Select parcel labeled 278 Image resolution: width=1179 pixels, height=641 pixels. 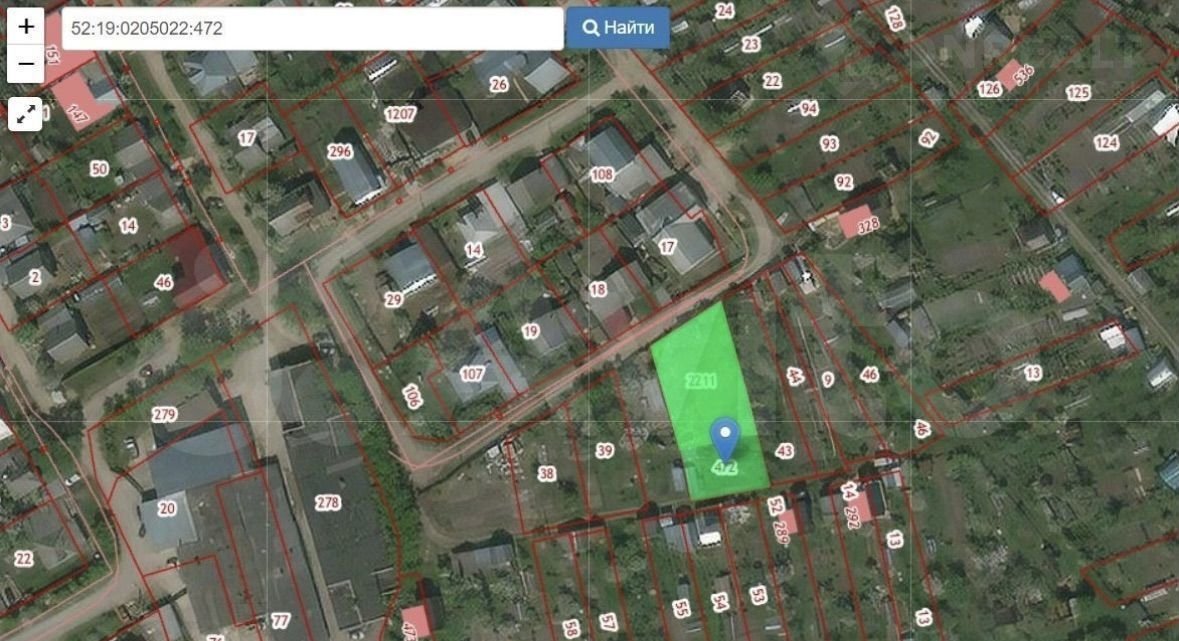click(x=327, y=502)
